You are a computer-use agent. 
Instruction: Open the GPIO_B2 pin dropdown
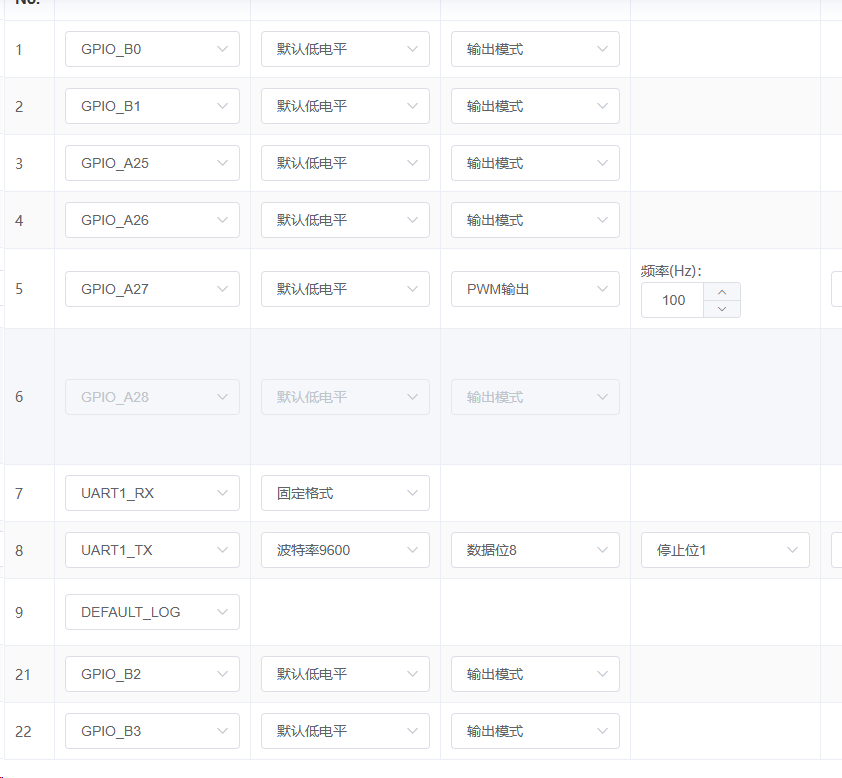[152, 674]
